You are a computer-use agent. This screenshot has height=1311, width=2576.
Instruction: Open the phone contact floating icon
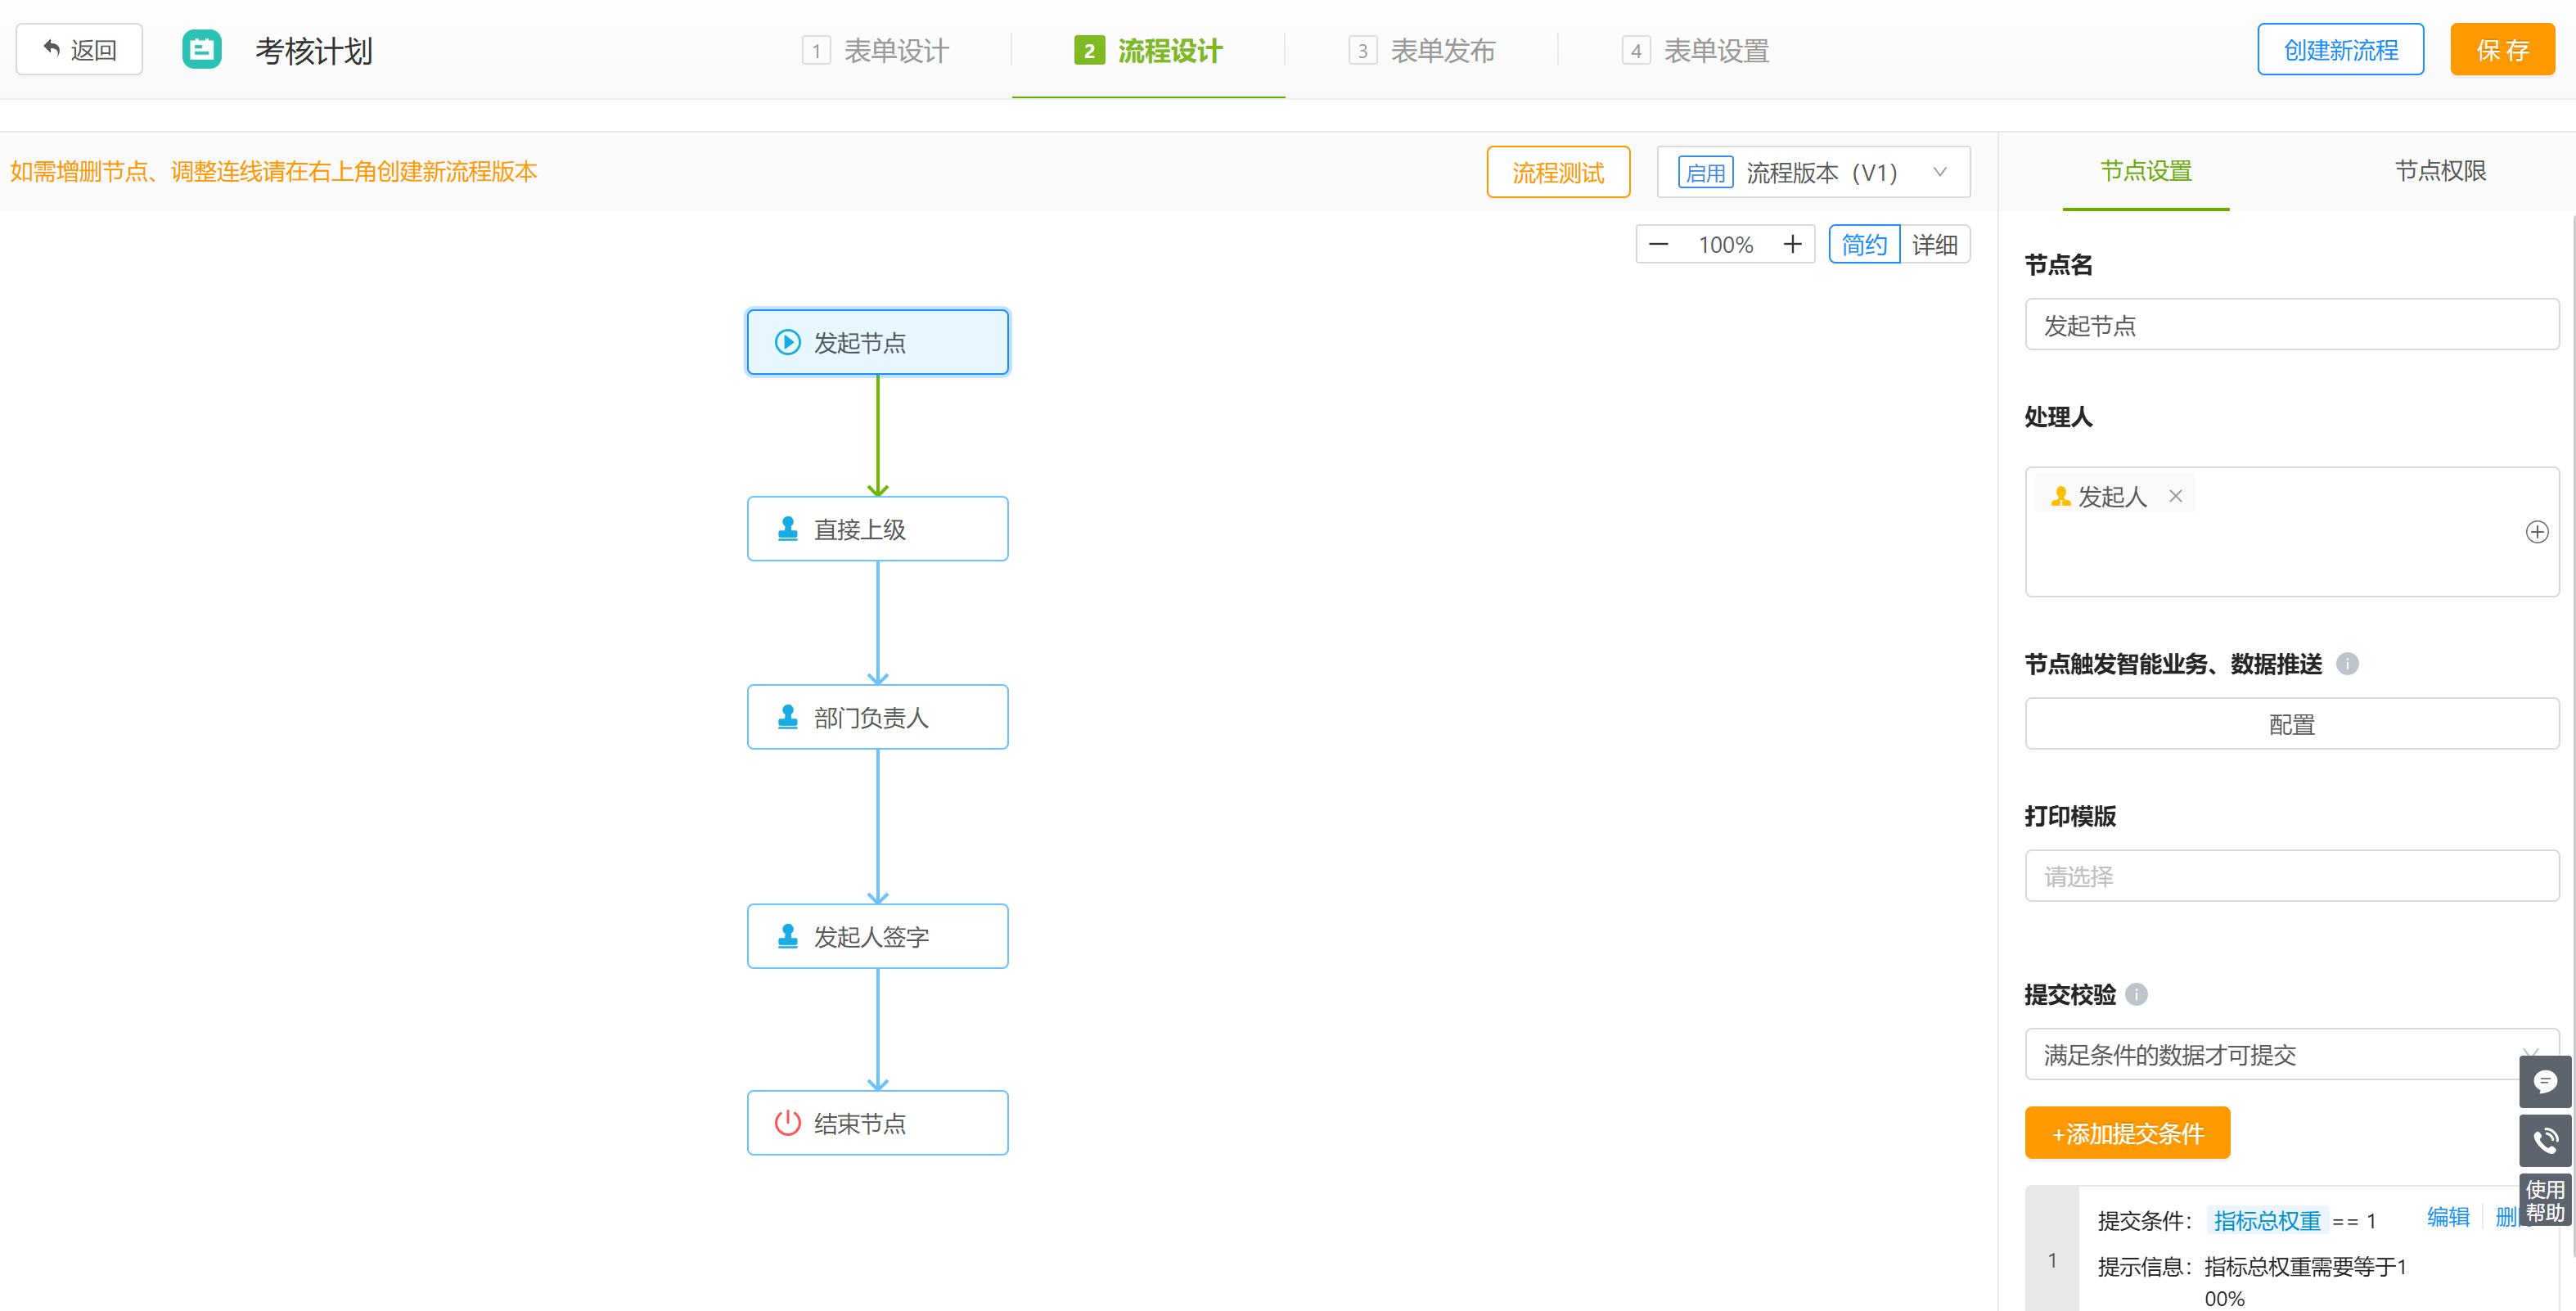pos(2544,1140)
